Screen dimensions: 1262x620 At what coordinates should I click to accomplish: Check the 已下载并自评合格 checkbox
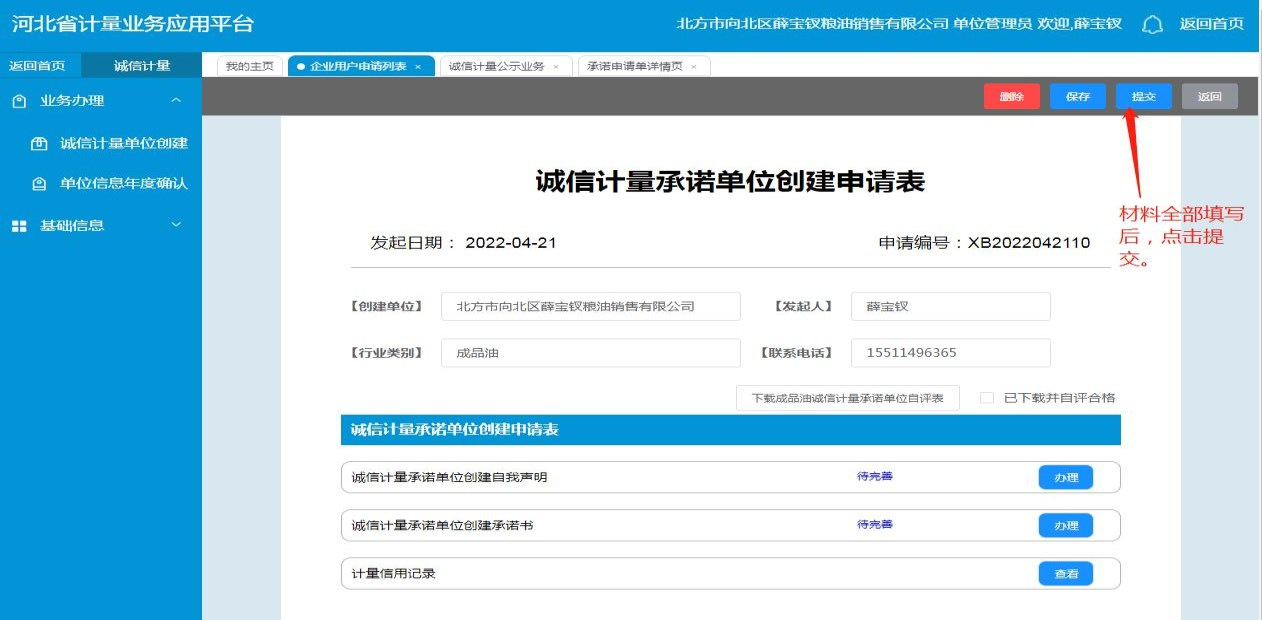987,398
